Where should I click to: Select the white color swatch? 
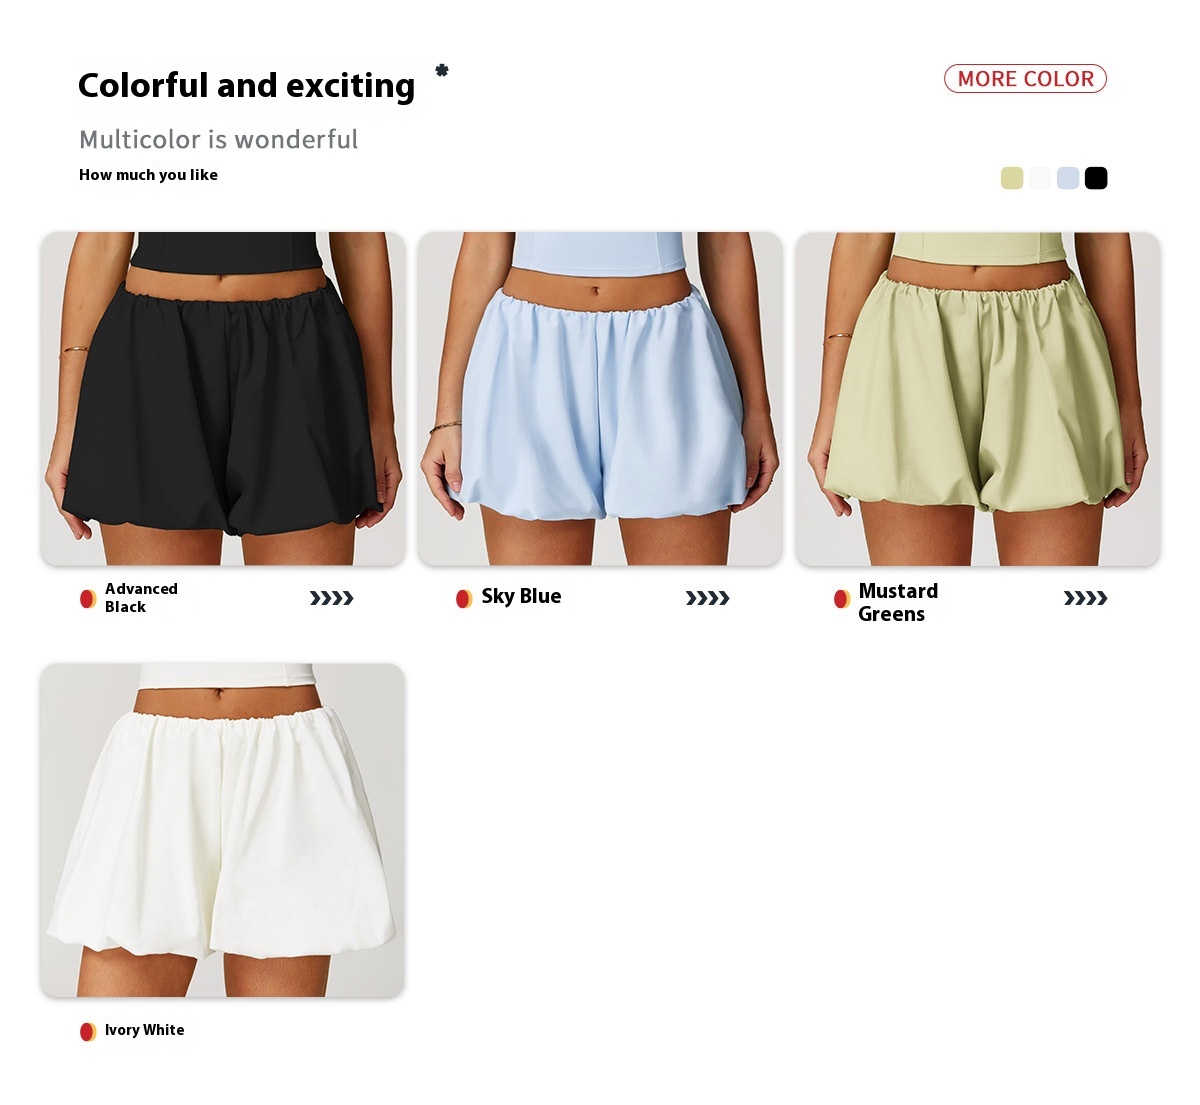pos(1040,178)
